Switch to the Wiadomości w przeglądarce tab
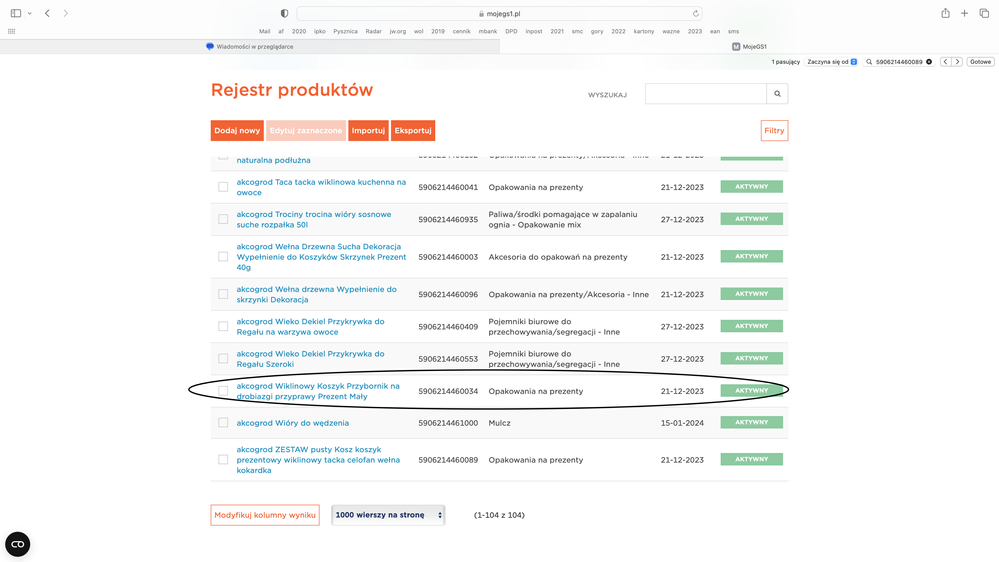Screen dimensions: 999x562 pyautogui.click(x=250, y=46)
